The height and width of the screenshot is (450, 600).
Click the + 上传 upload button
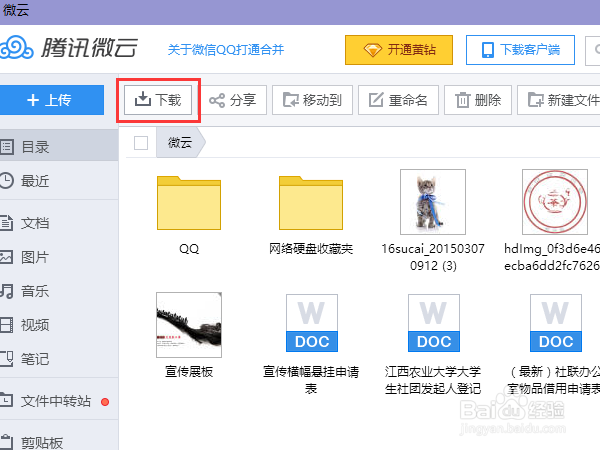click(51, 100)
